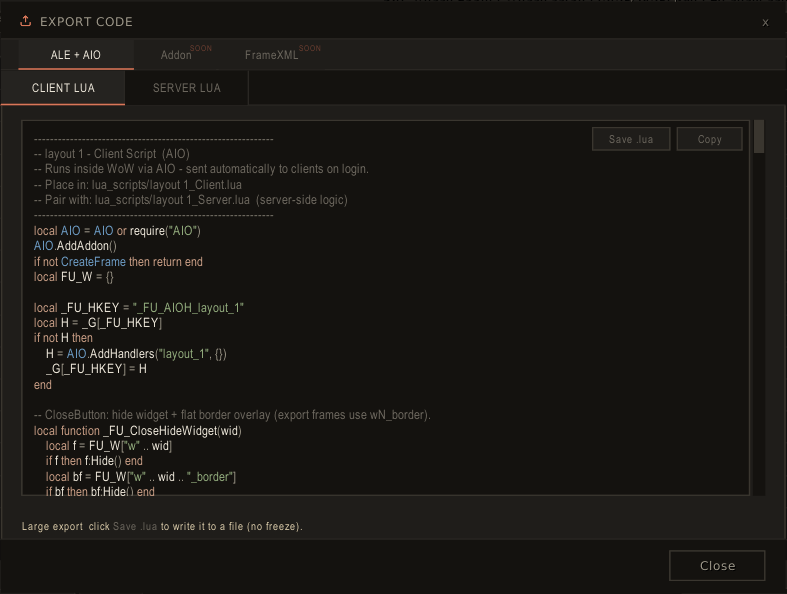787x594 pixels.
Task: Click the Close button at bottom
Action: pos(717,565)
